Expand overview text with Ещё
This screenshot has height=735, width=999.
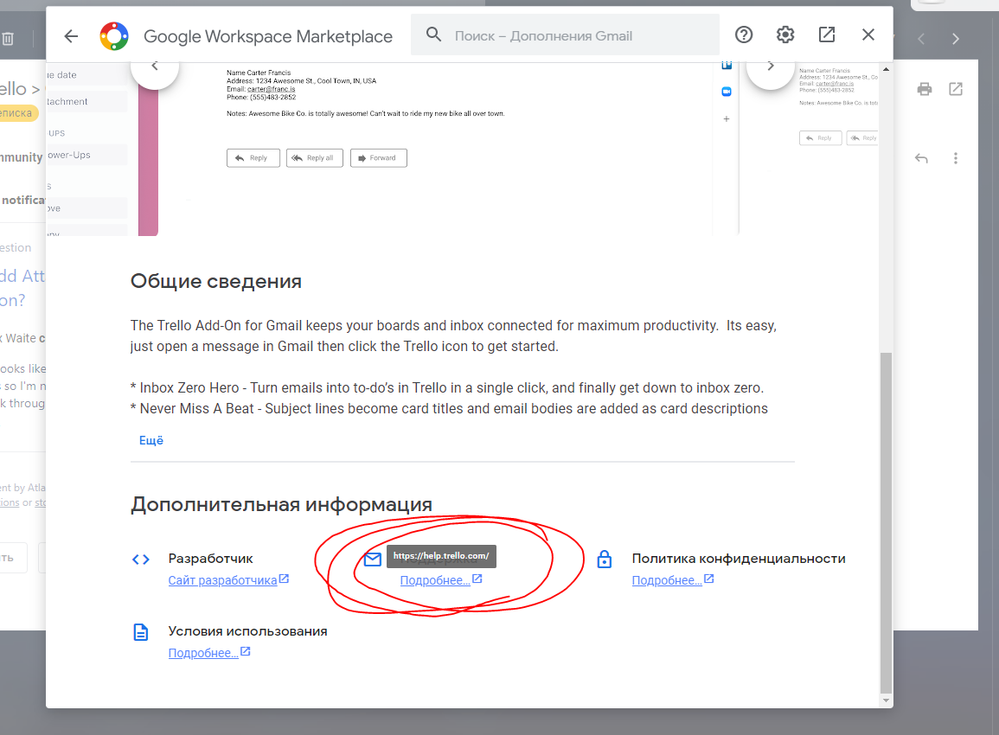click(151, 440)
